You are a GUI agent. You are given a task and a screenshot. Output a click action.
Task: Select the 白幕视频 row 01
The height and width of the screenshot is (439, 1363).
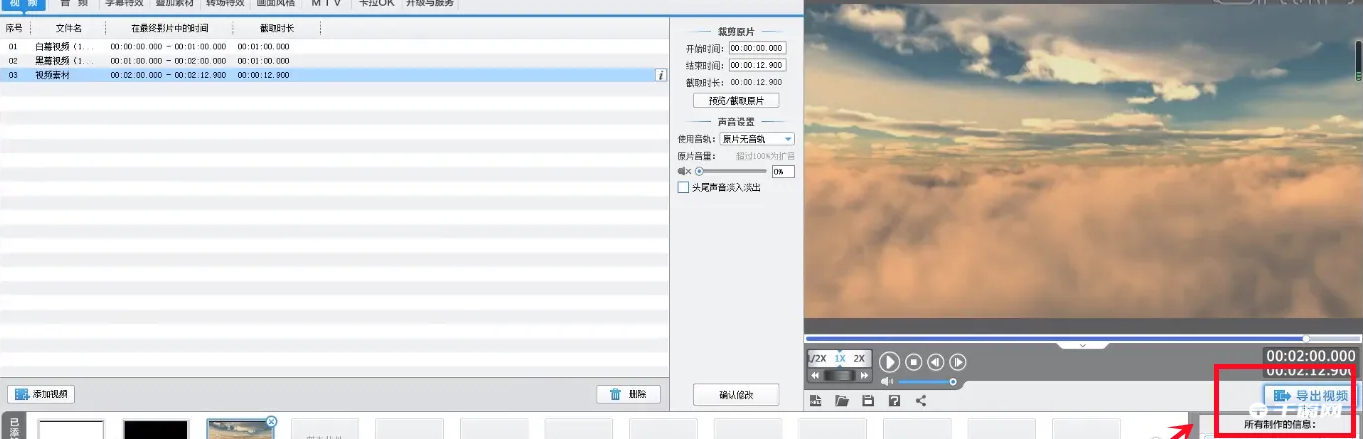pyautogui.click(x=334, y=47)
